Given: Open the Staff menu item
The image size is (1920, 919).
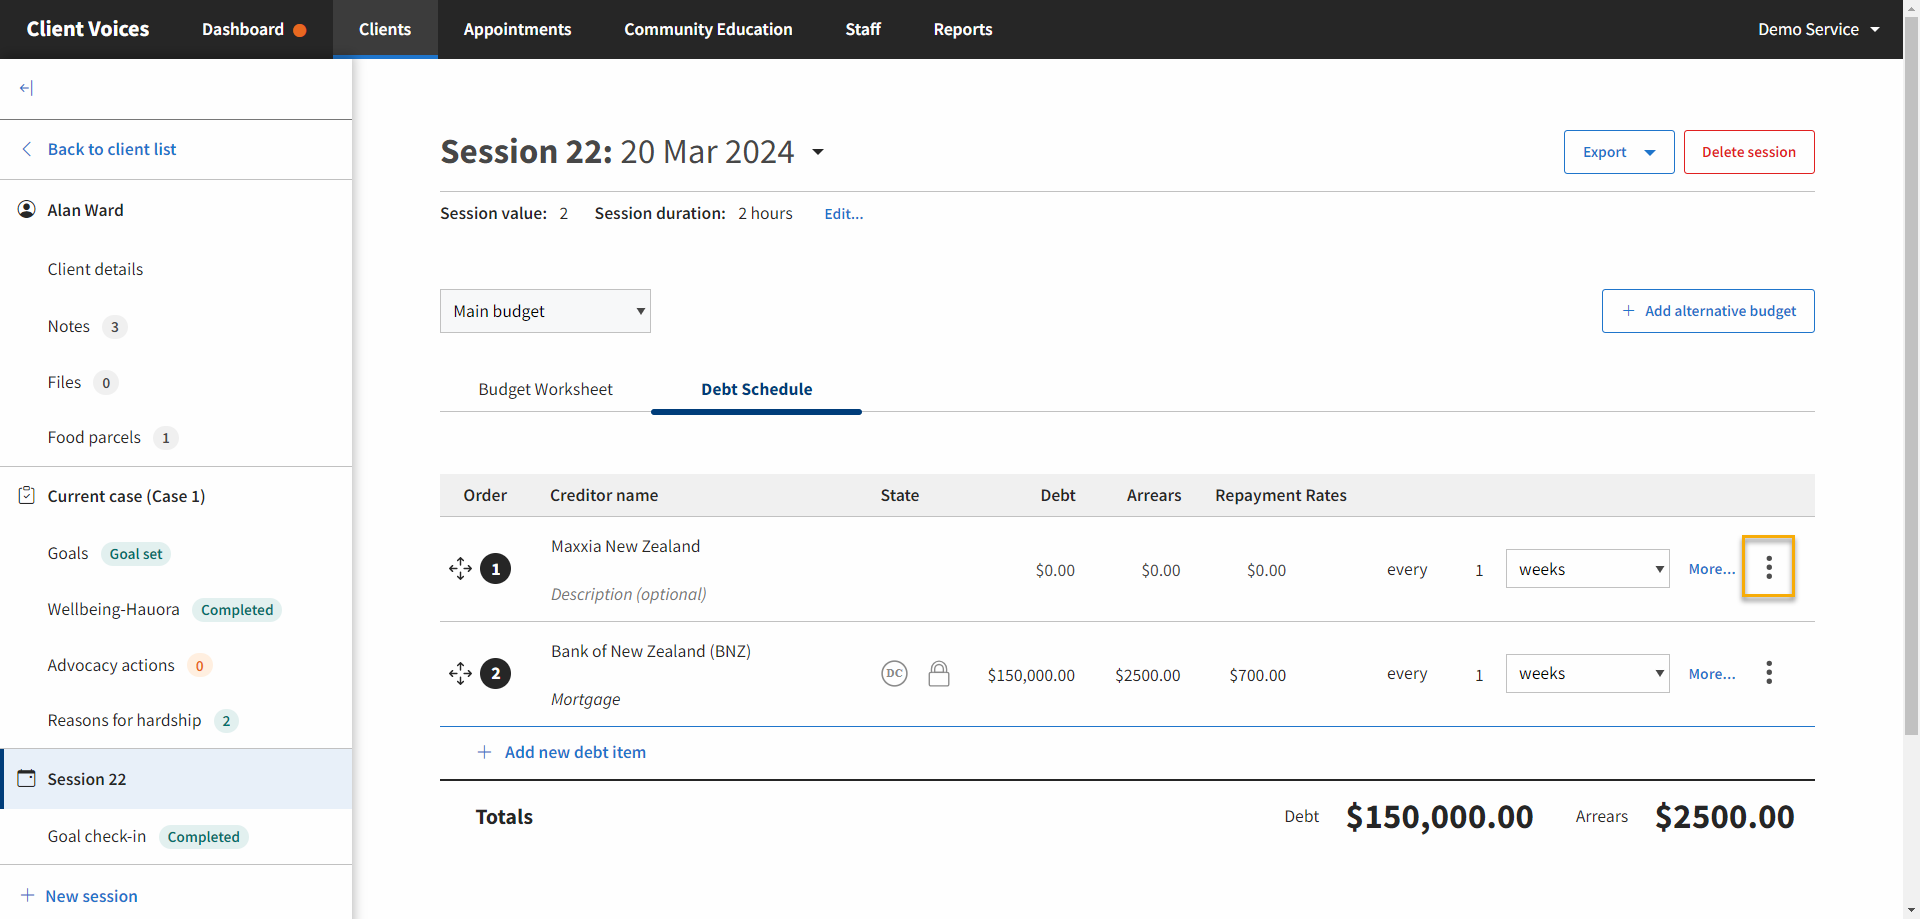Looking at the screenshot, I should click(863, 29).
